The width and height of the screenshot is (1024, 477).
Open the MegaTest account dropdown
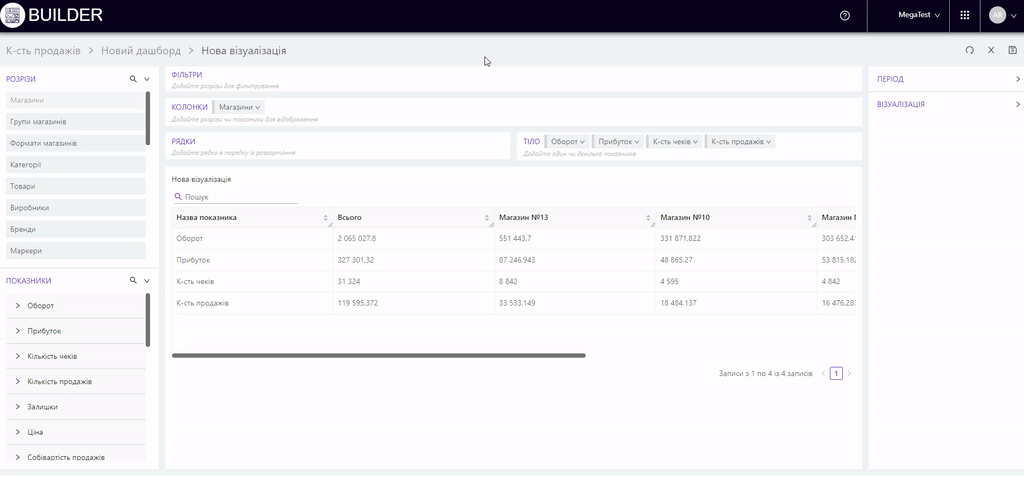(919, 16)
